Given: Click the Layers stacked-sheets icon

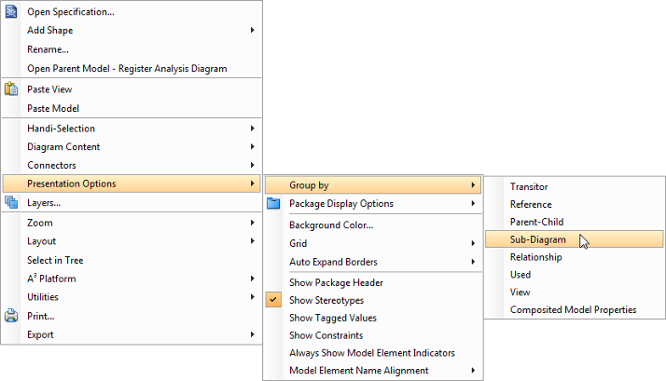Looking at the screenshot, I should [x=11, y=203].
